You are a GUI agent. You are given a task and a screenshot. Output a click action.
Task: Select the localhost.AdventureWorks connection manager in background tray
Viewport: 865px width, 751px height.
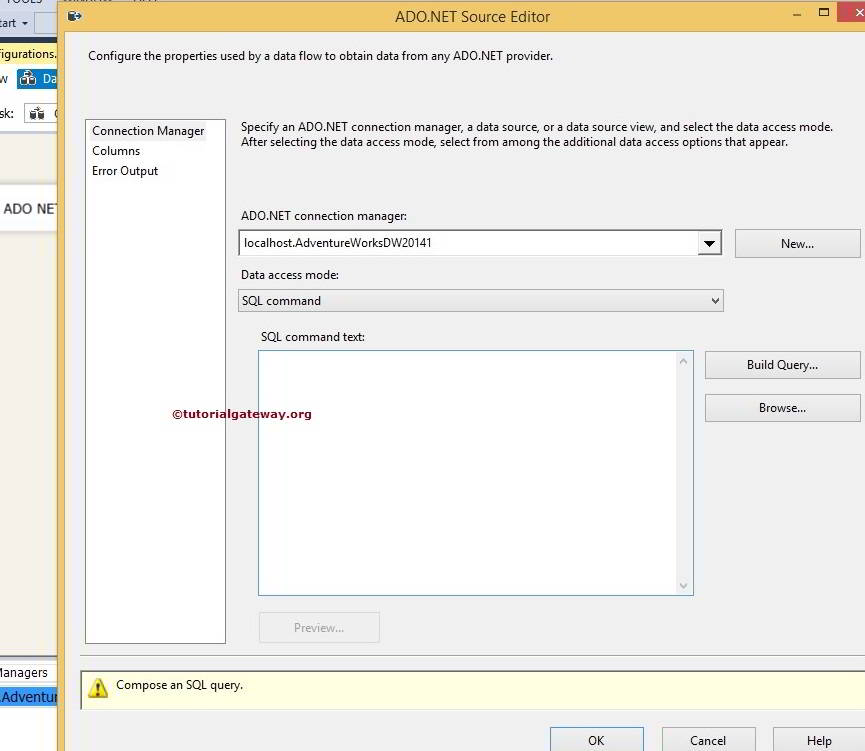click(x=27, y=696)
